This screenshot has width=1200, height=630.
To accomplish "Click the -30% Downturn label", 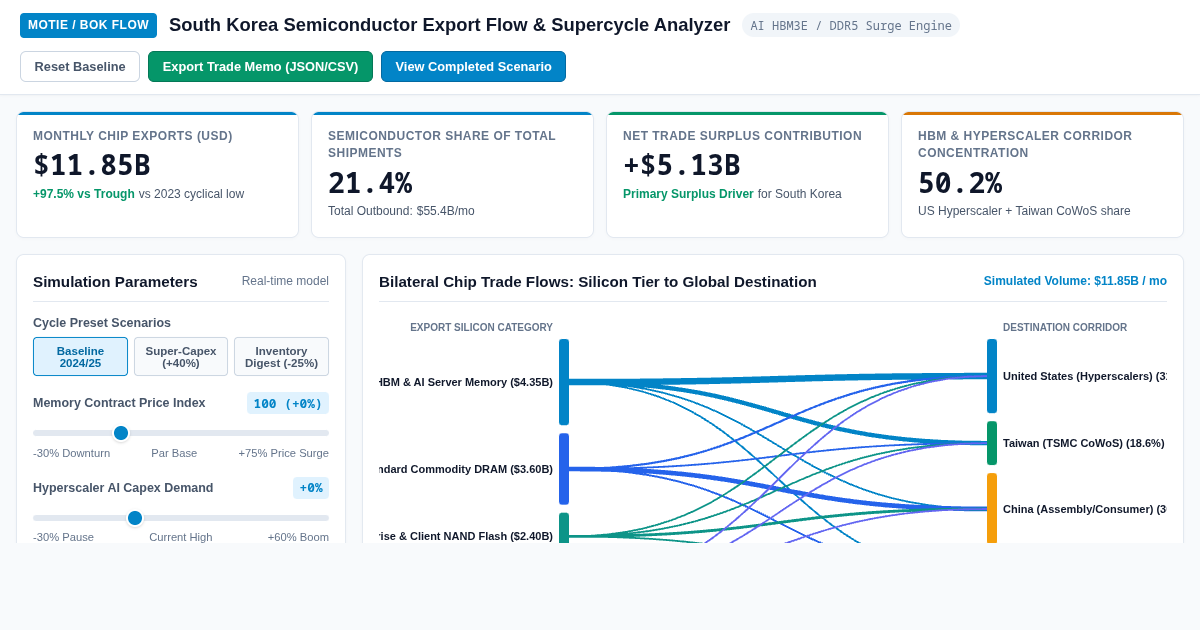I will point(72,453).
